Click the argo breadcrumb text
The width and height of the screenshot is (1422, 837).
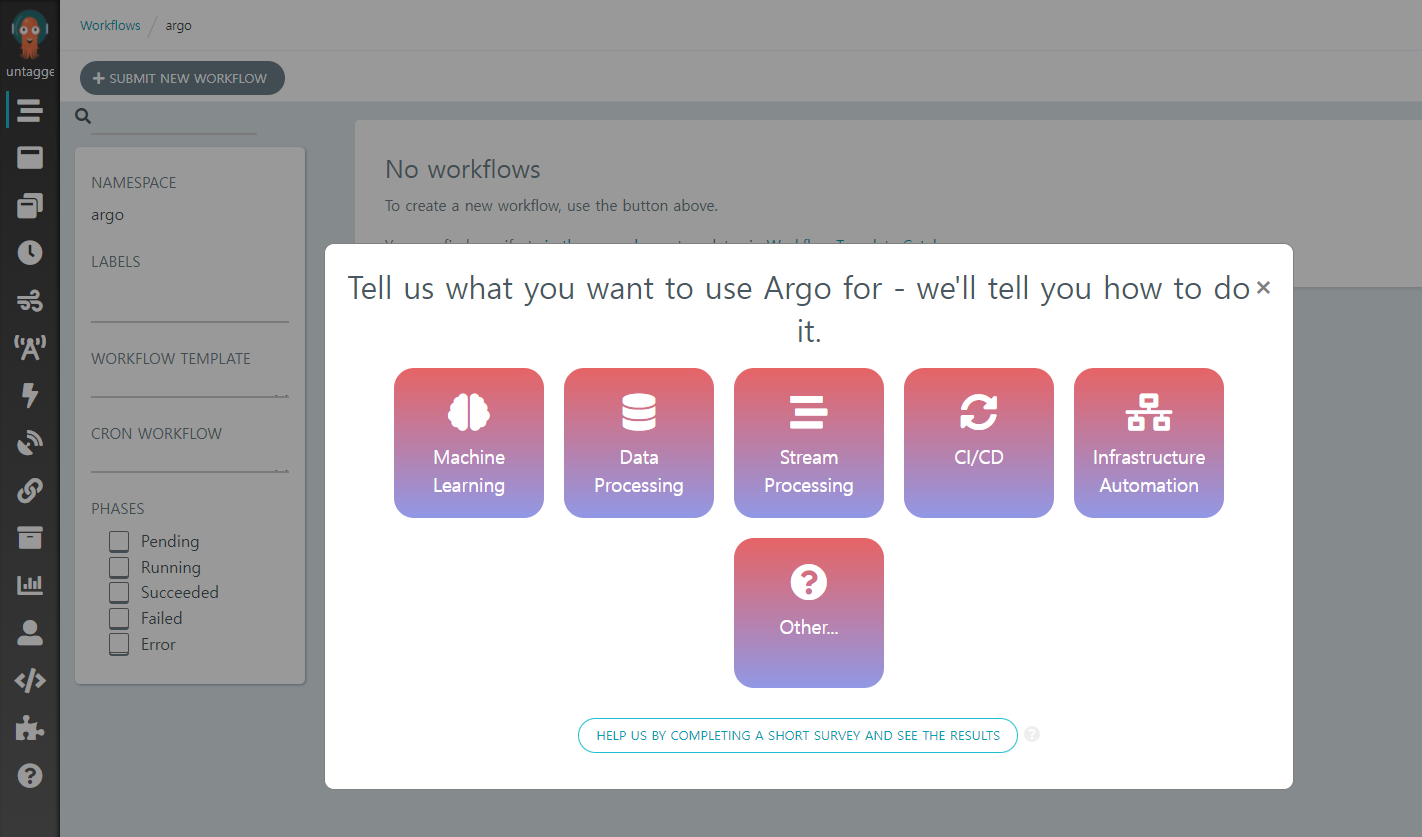[178, 25]
